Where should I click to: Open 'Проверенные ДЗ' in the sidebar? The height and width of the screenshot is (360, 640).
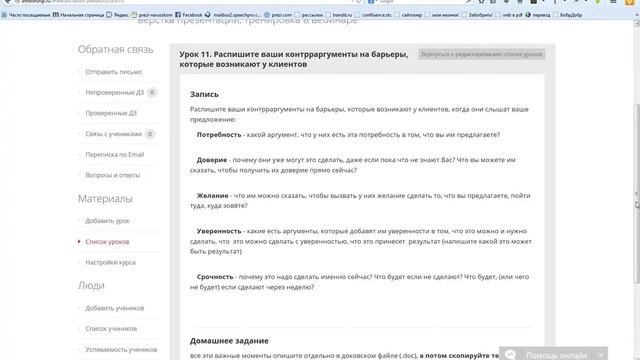111,113
